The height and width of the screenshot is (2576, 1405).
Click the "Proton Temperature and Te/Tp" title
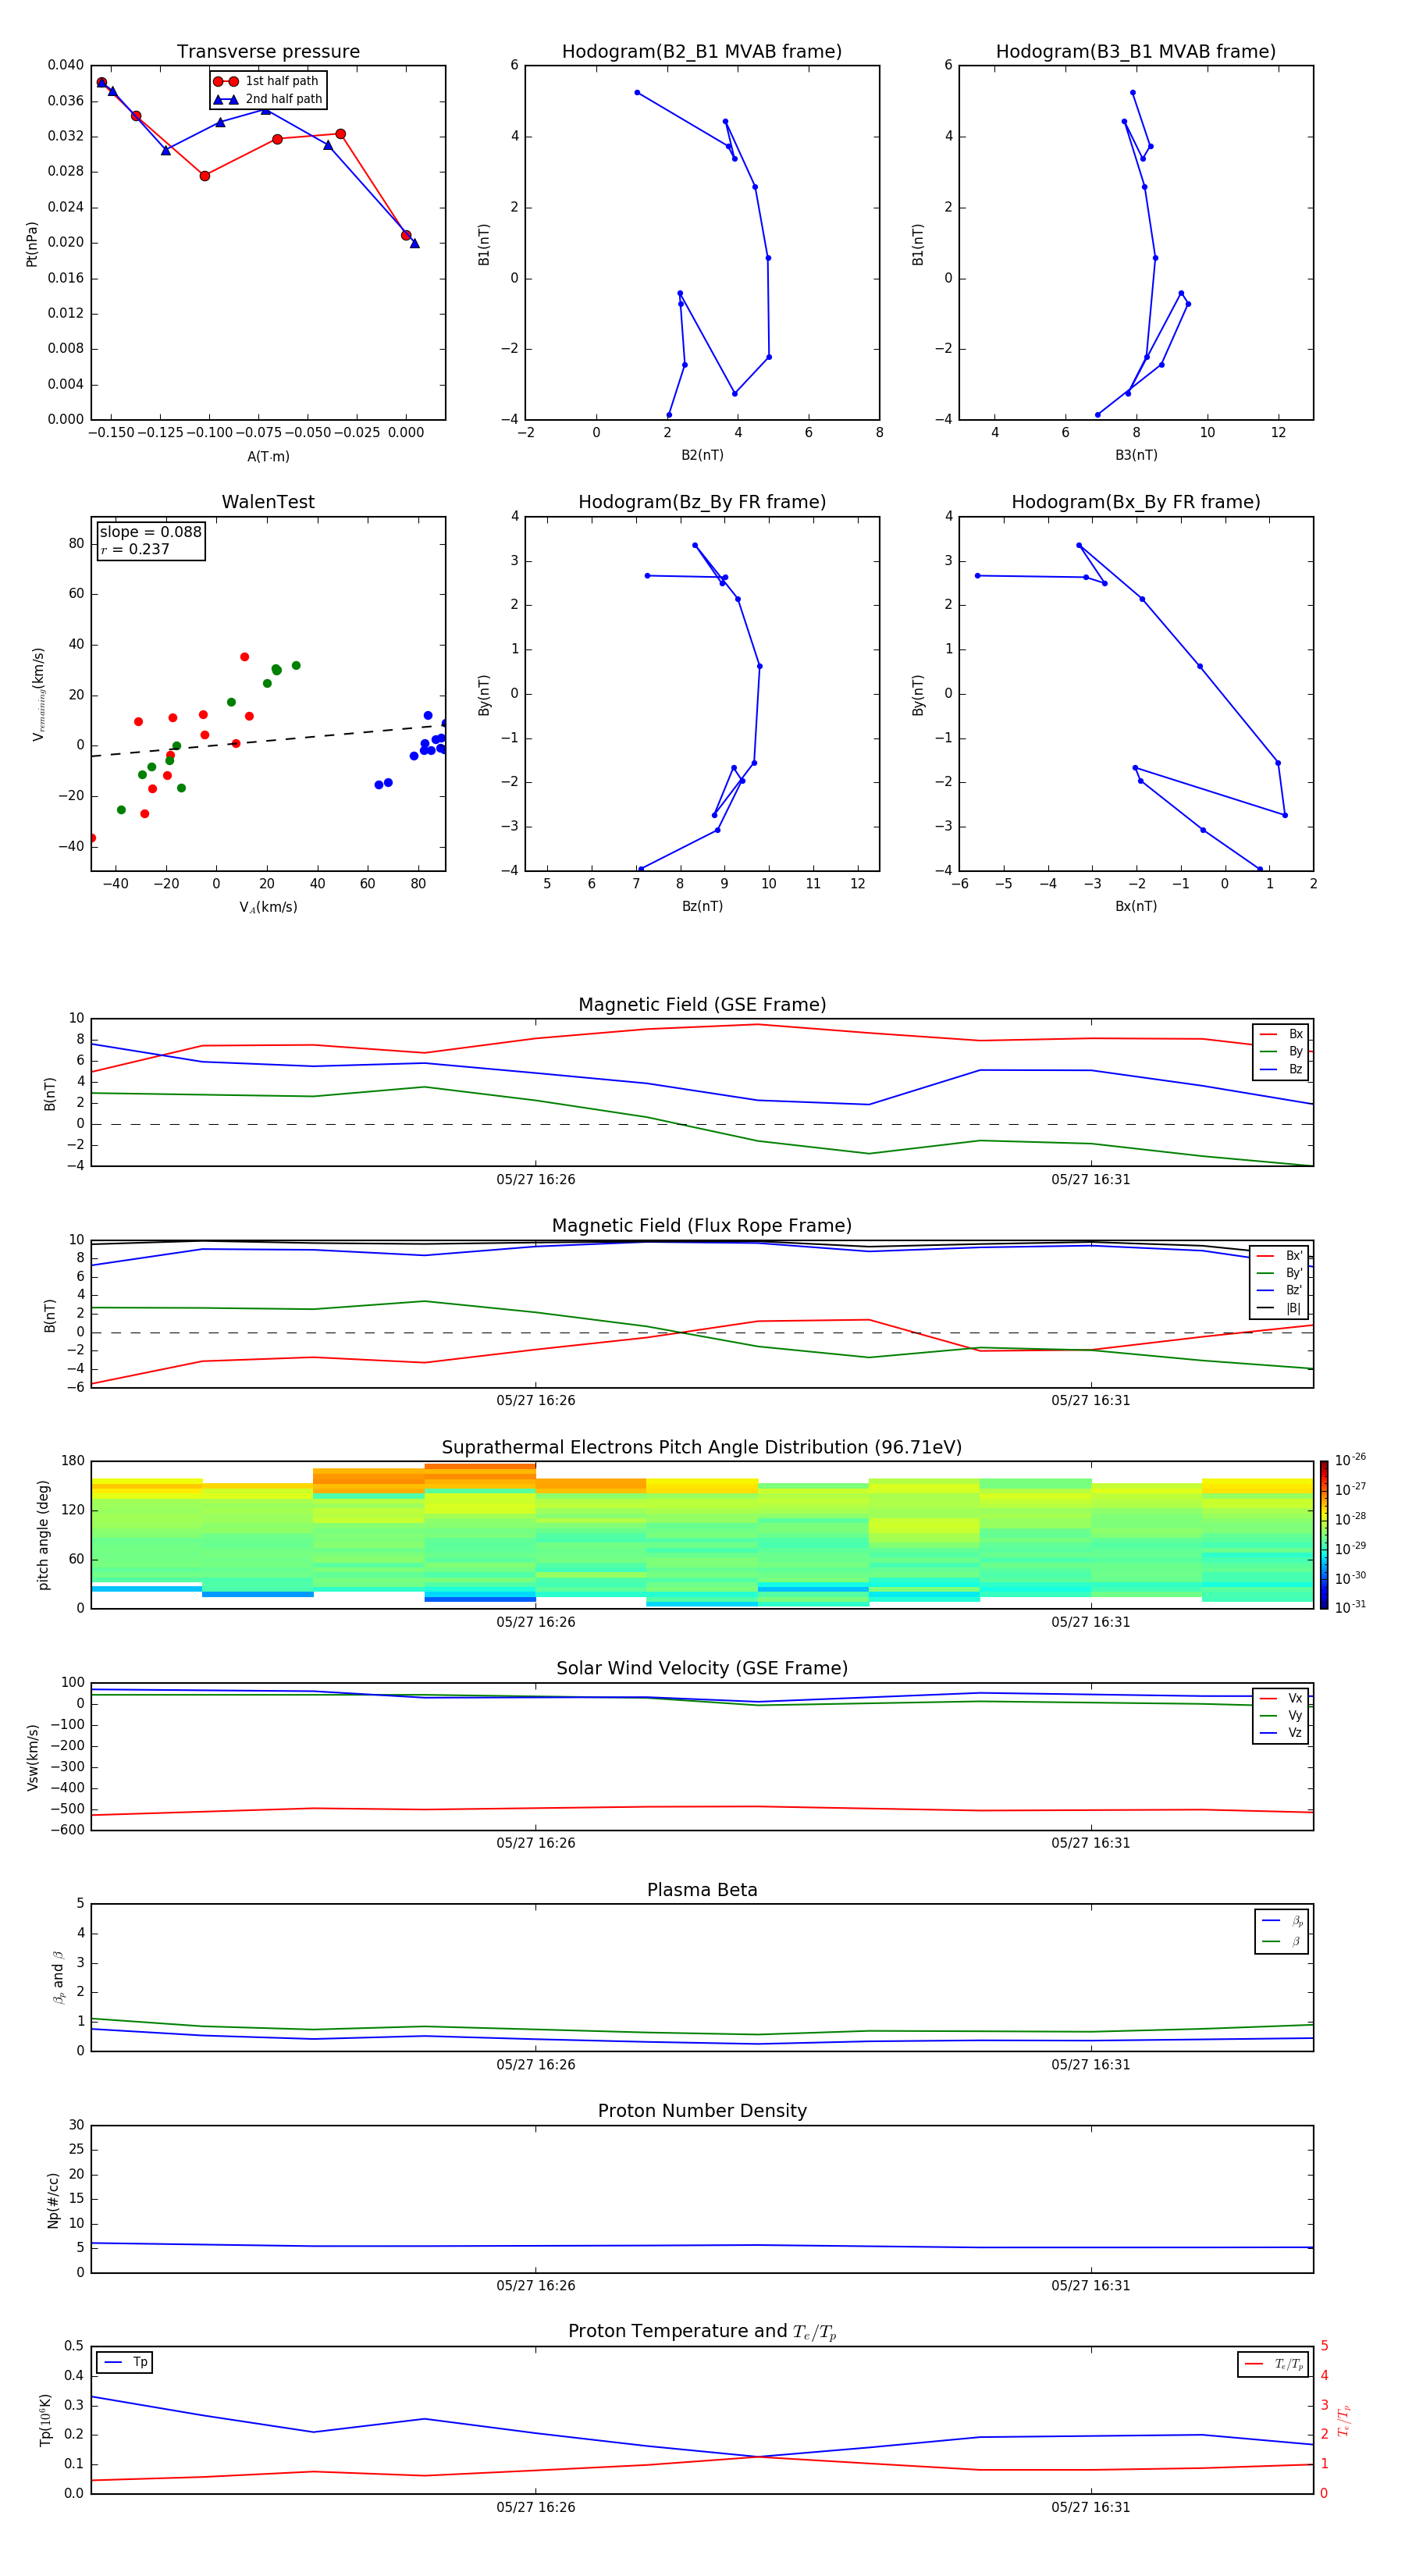coord(702,2332)
